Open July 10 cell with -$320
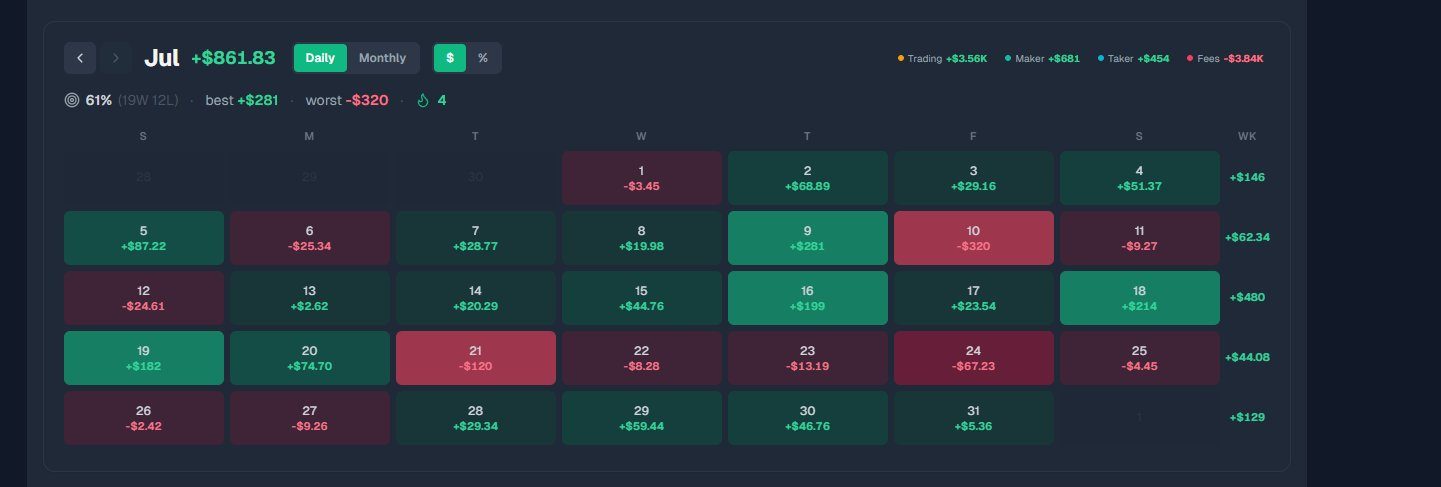This screenshot has height=487, width=1441. pyautogui.click(x=974, y=238)
